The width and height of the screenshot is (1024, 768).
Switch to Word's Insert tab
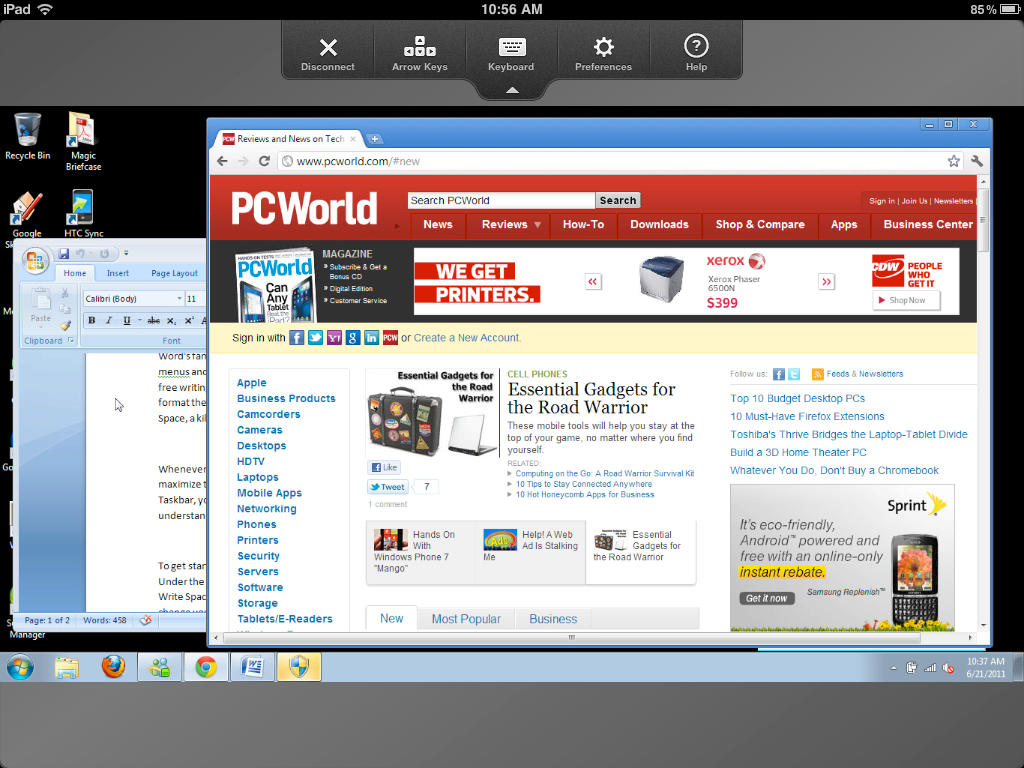click(118, 273)
